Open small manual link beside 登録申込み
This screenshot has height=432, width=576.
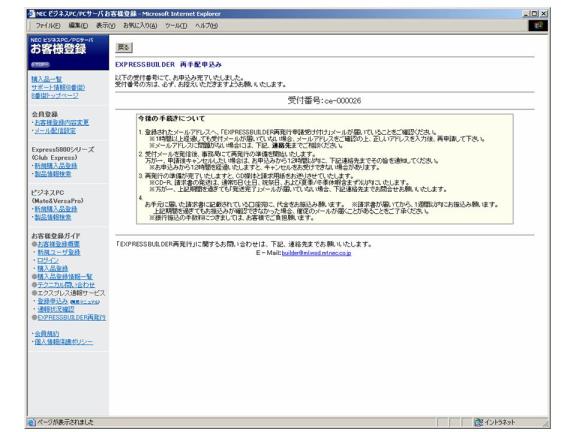85,302
